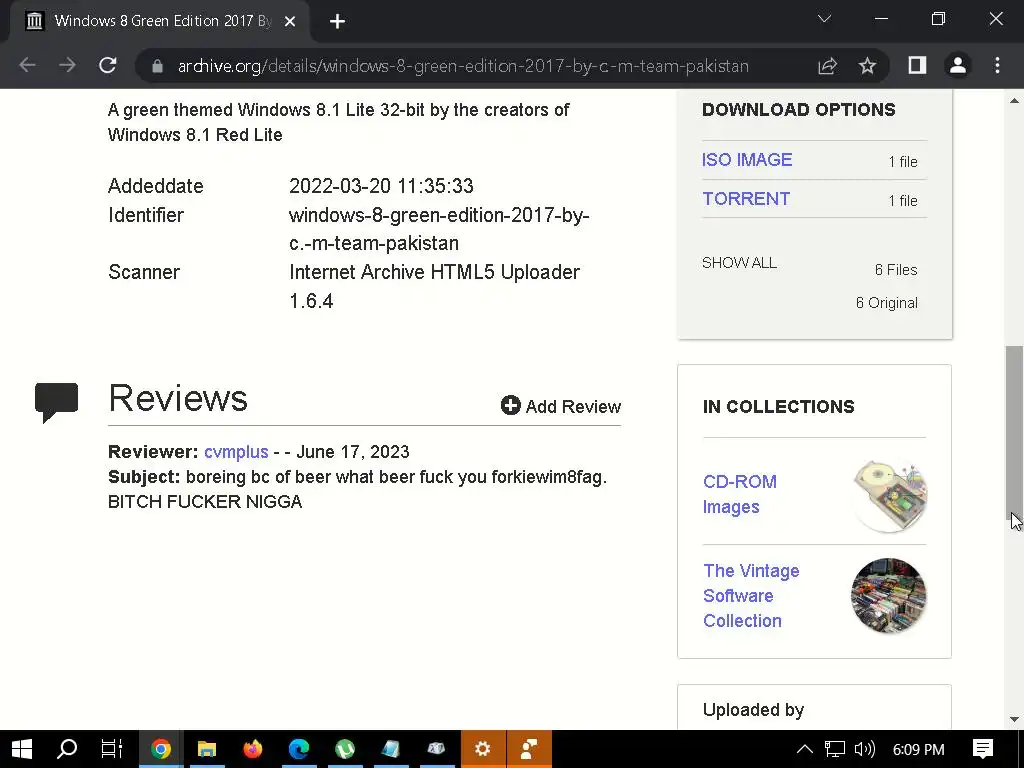The width and height of the screenshot is (1024, 768).
Task: Focus the archive.org address bar
Action: click(463, 66)
